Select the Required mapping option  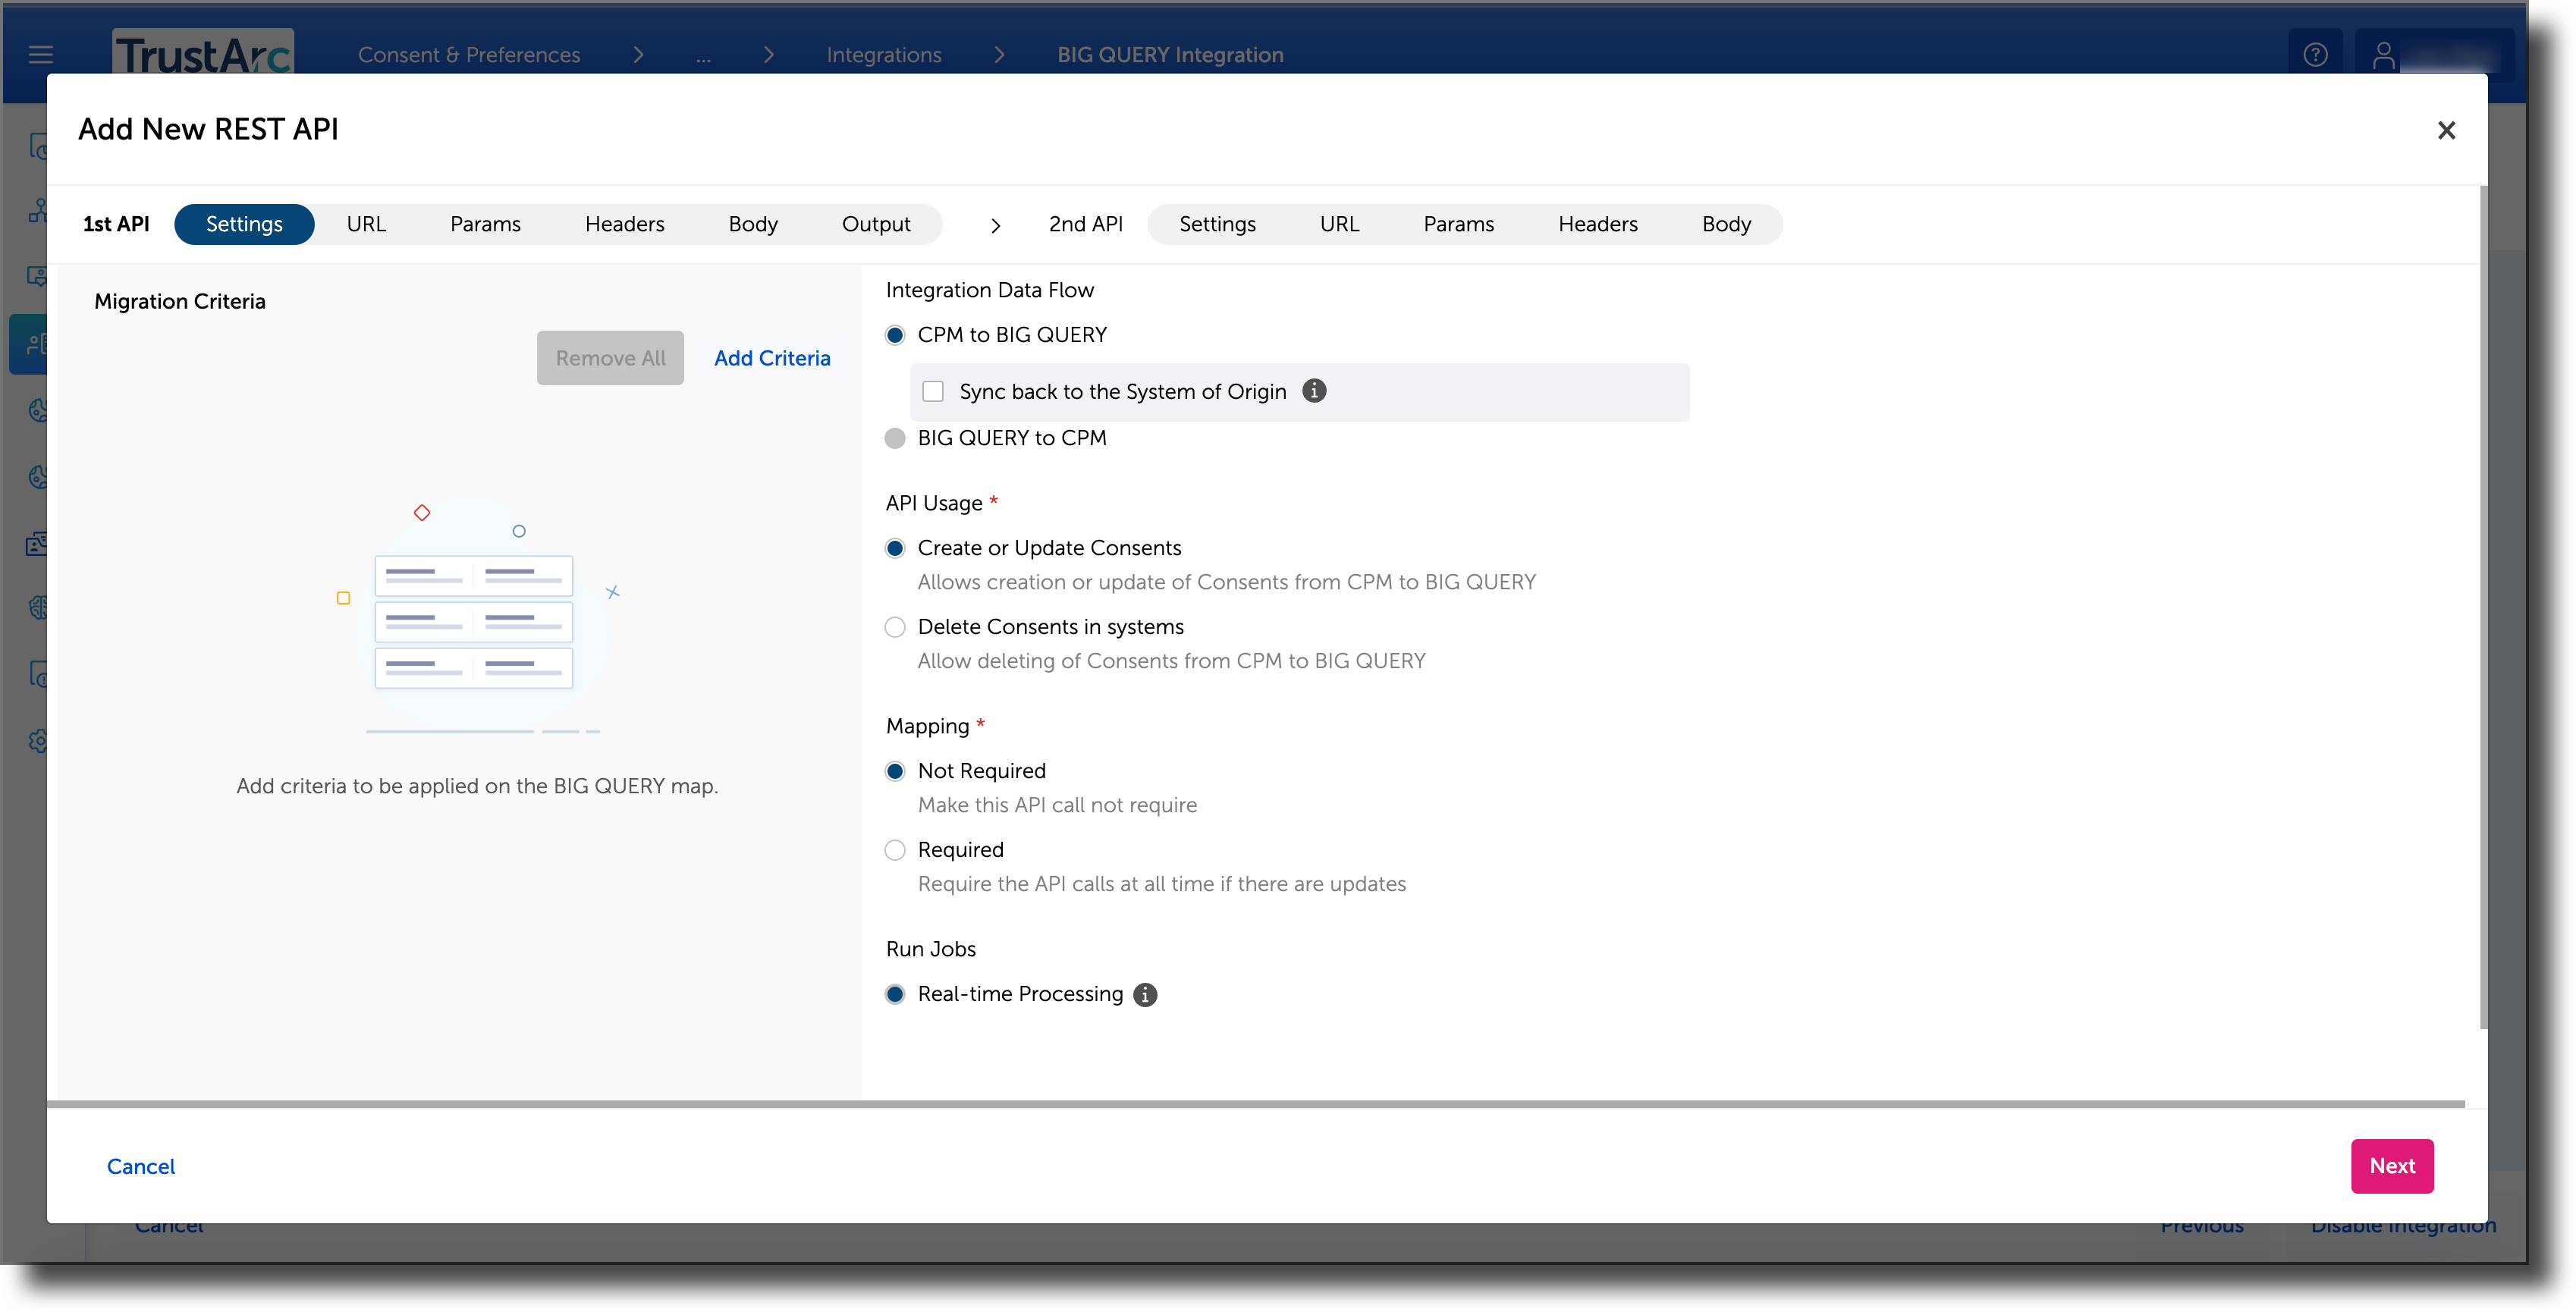point(895,850)
